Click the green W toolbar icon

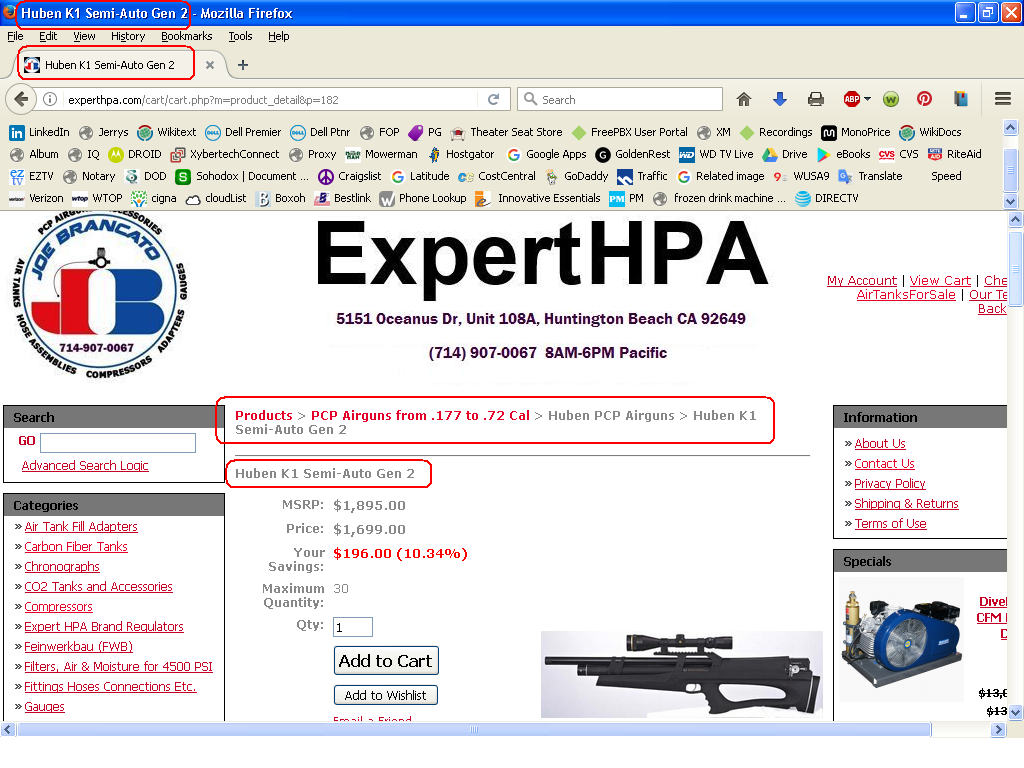pos(891,99)
